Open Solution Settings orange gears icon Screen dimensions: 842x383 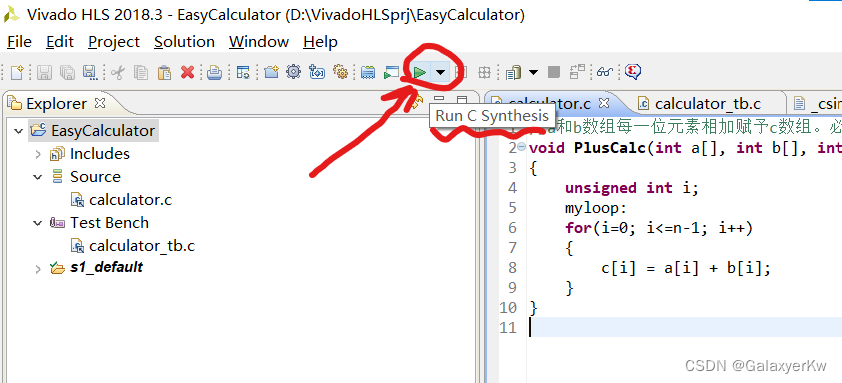point(340,71)
